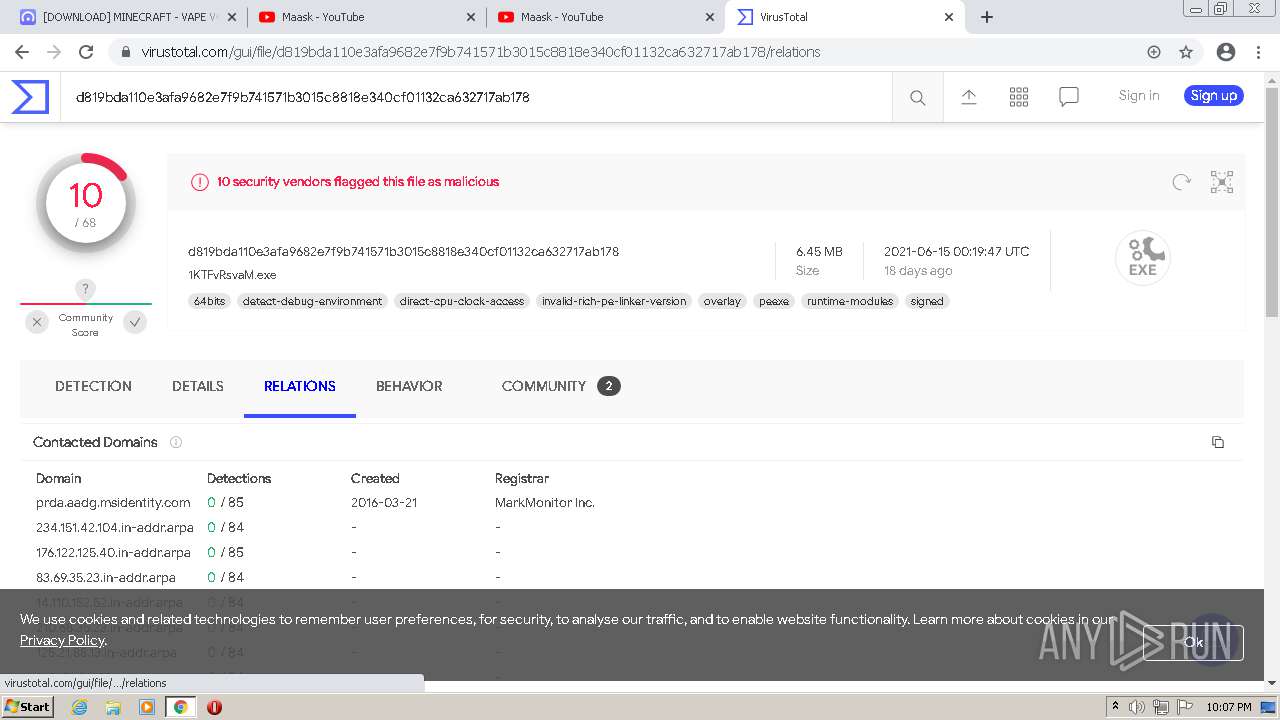Open the Privacy Policy link

click(x=62, y=640)
